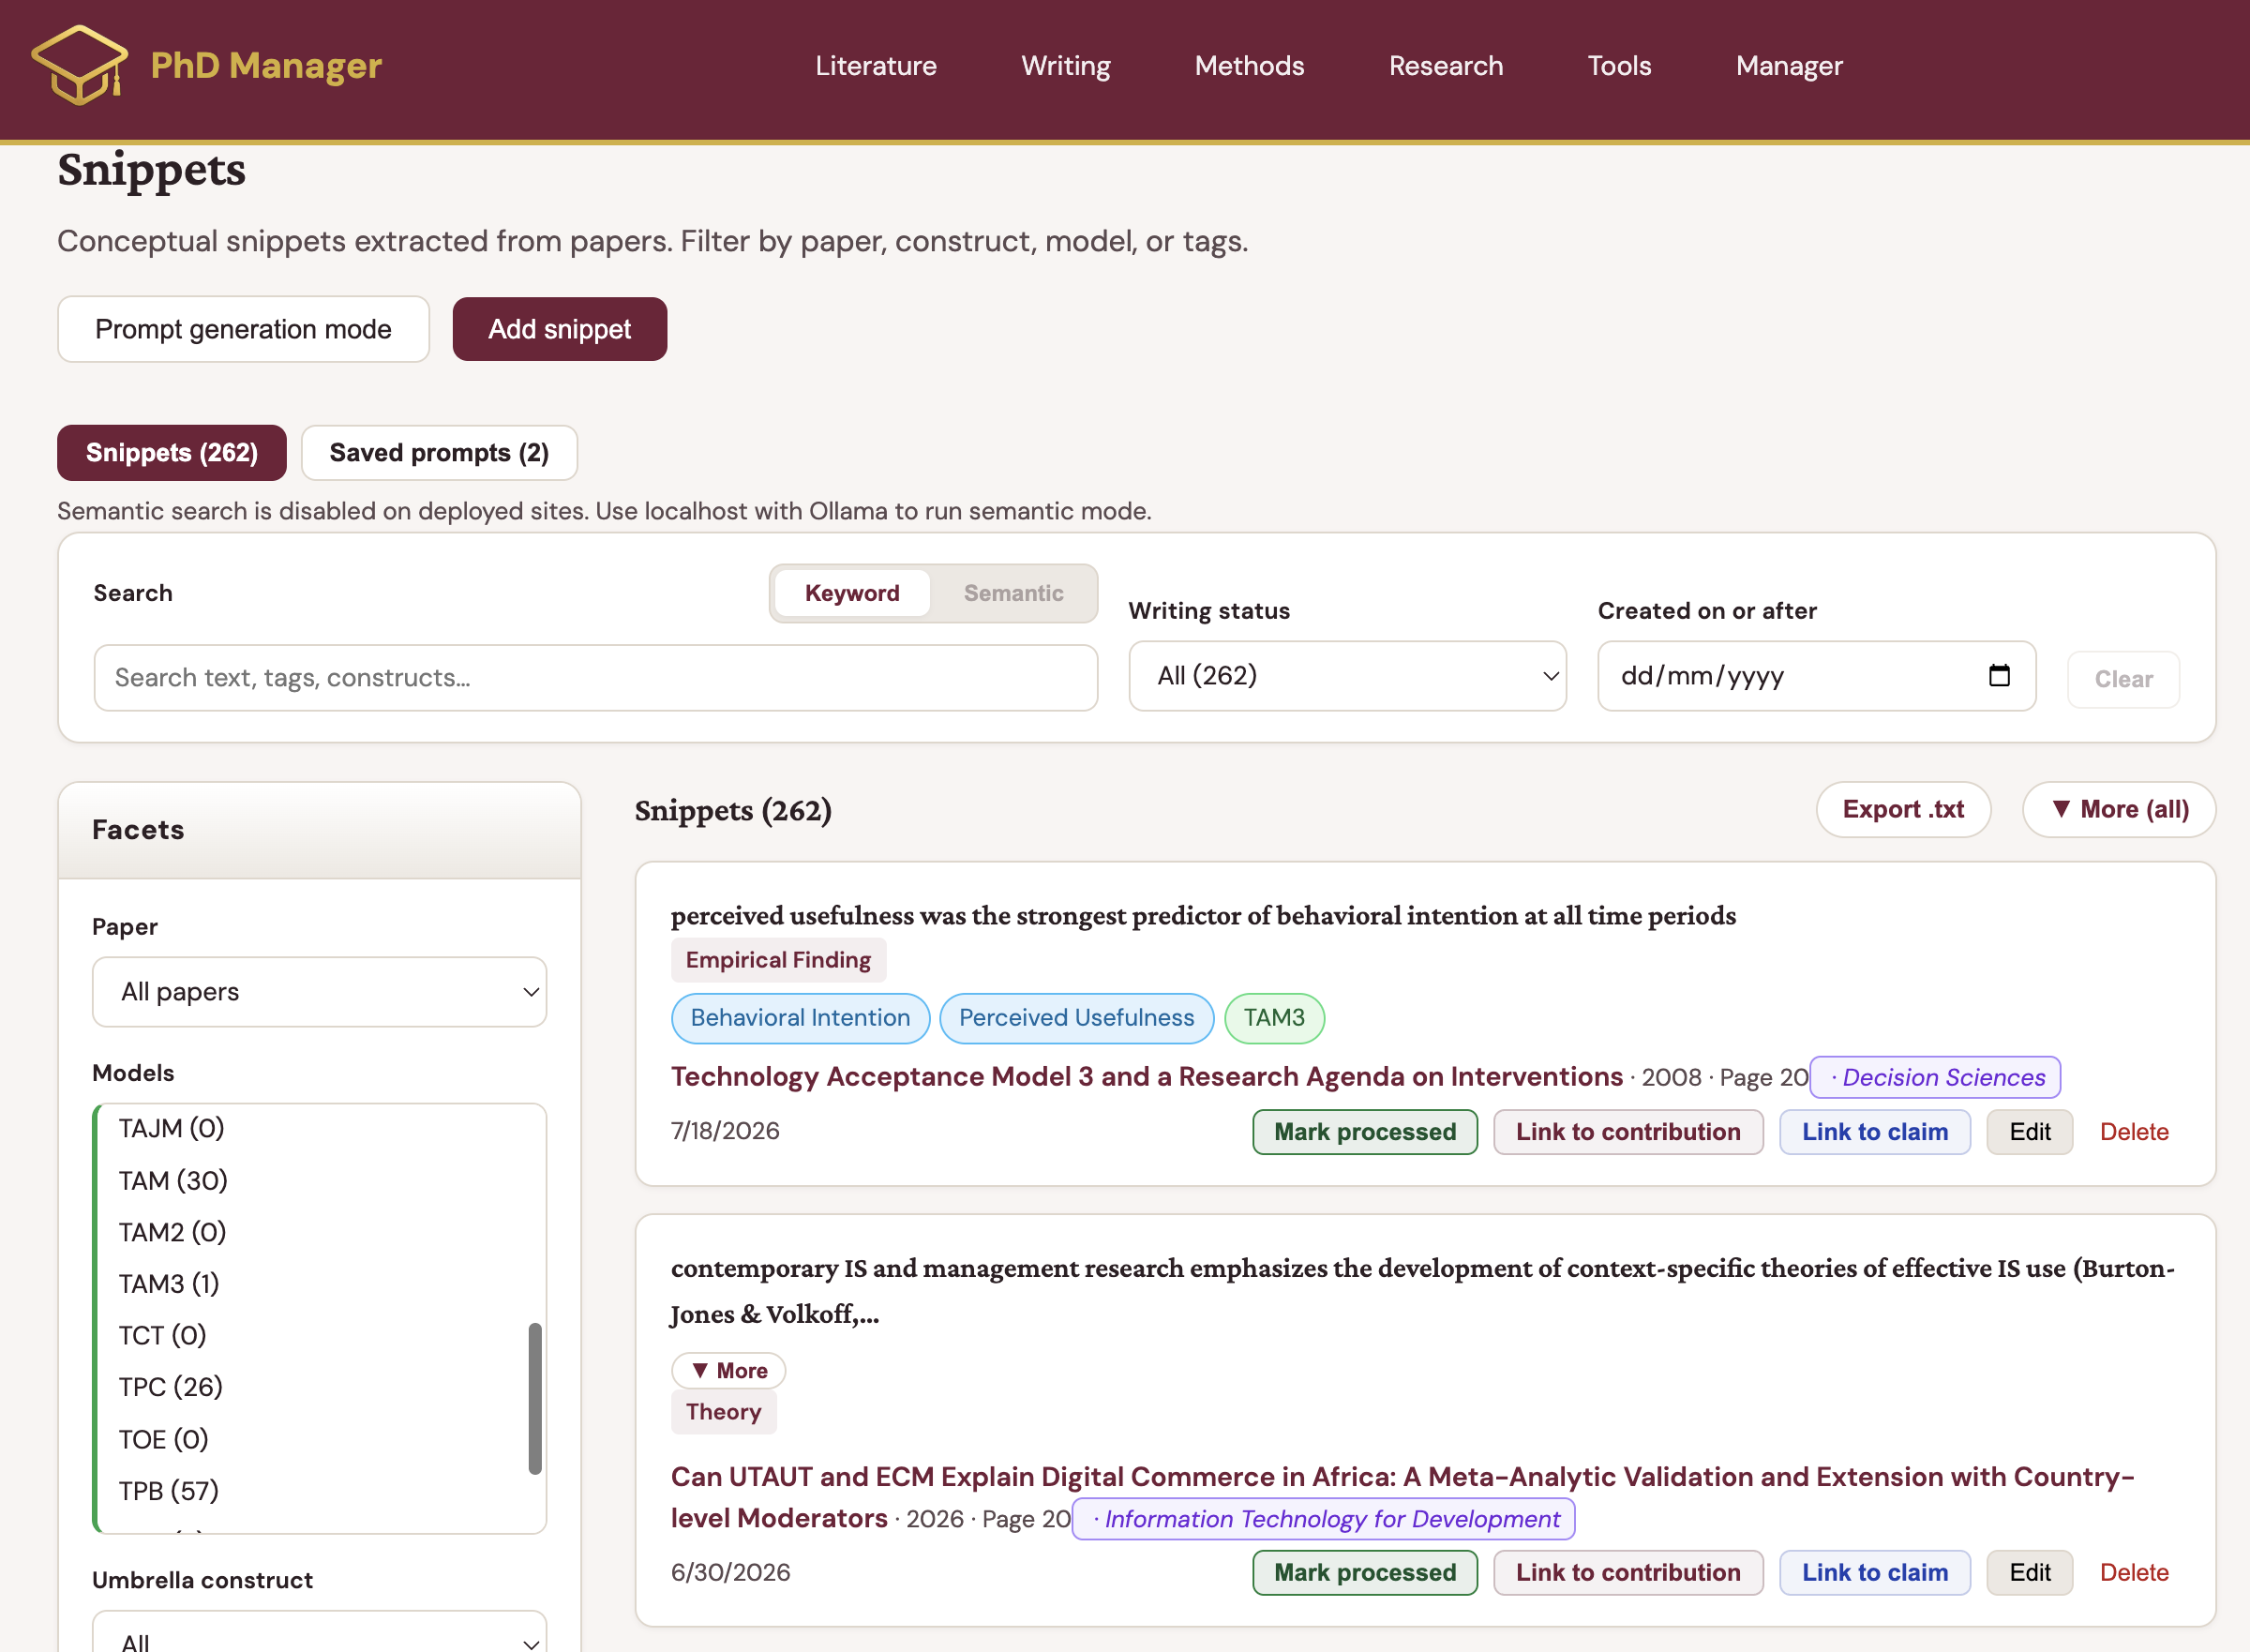Mark the UTAUT snippet dated 6/30/2026 processed
Screen dimensions: 2250x1652
[x=1364, y=1573]
